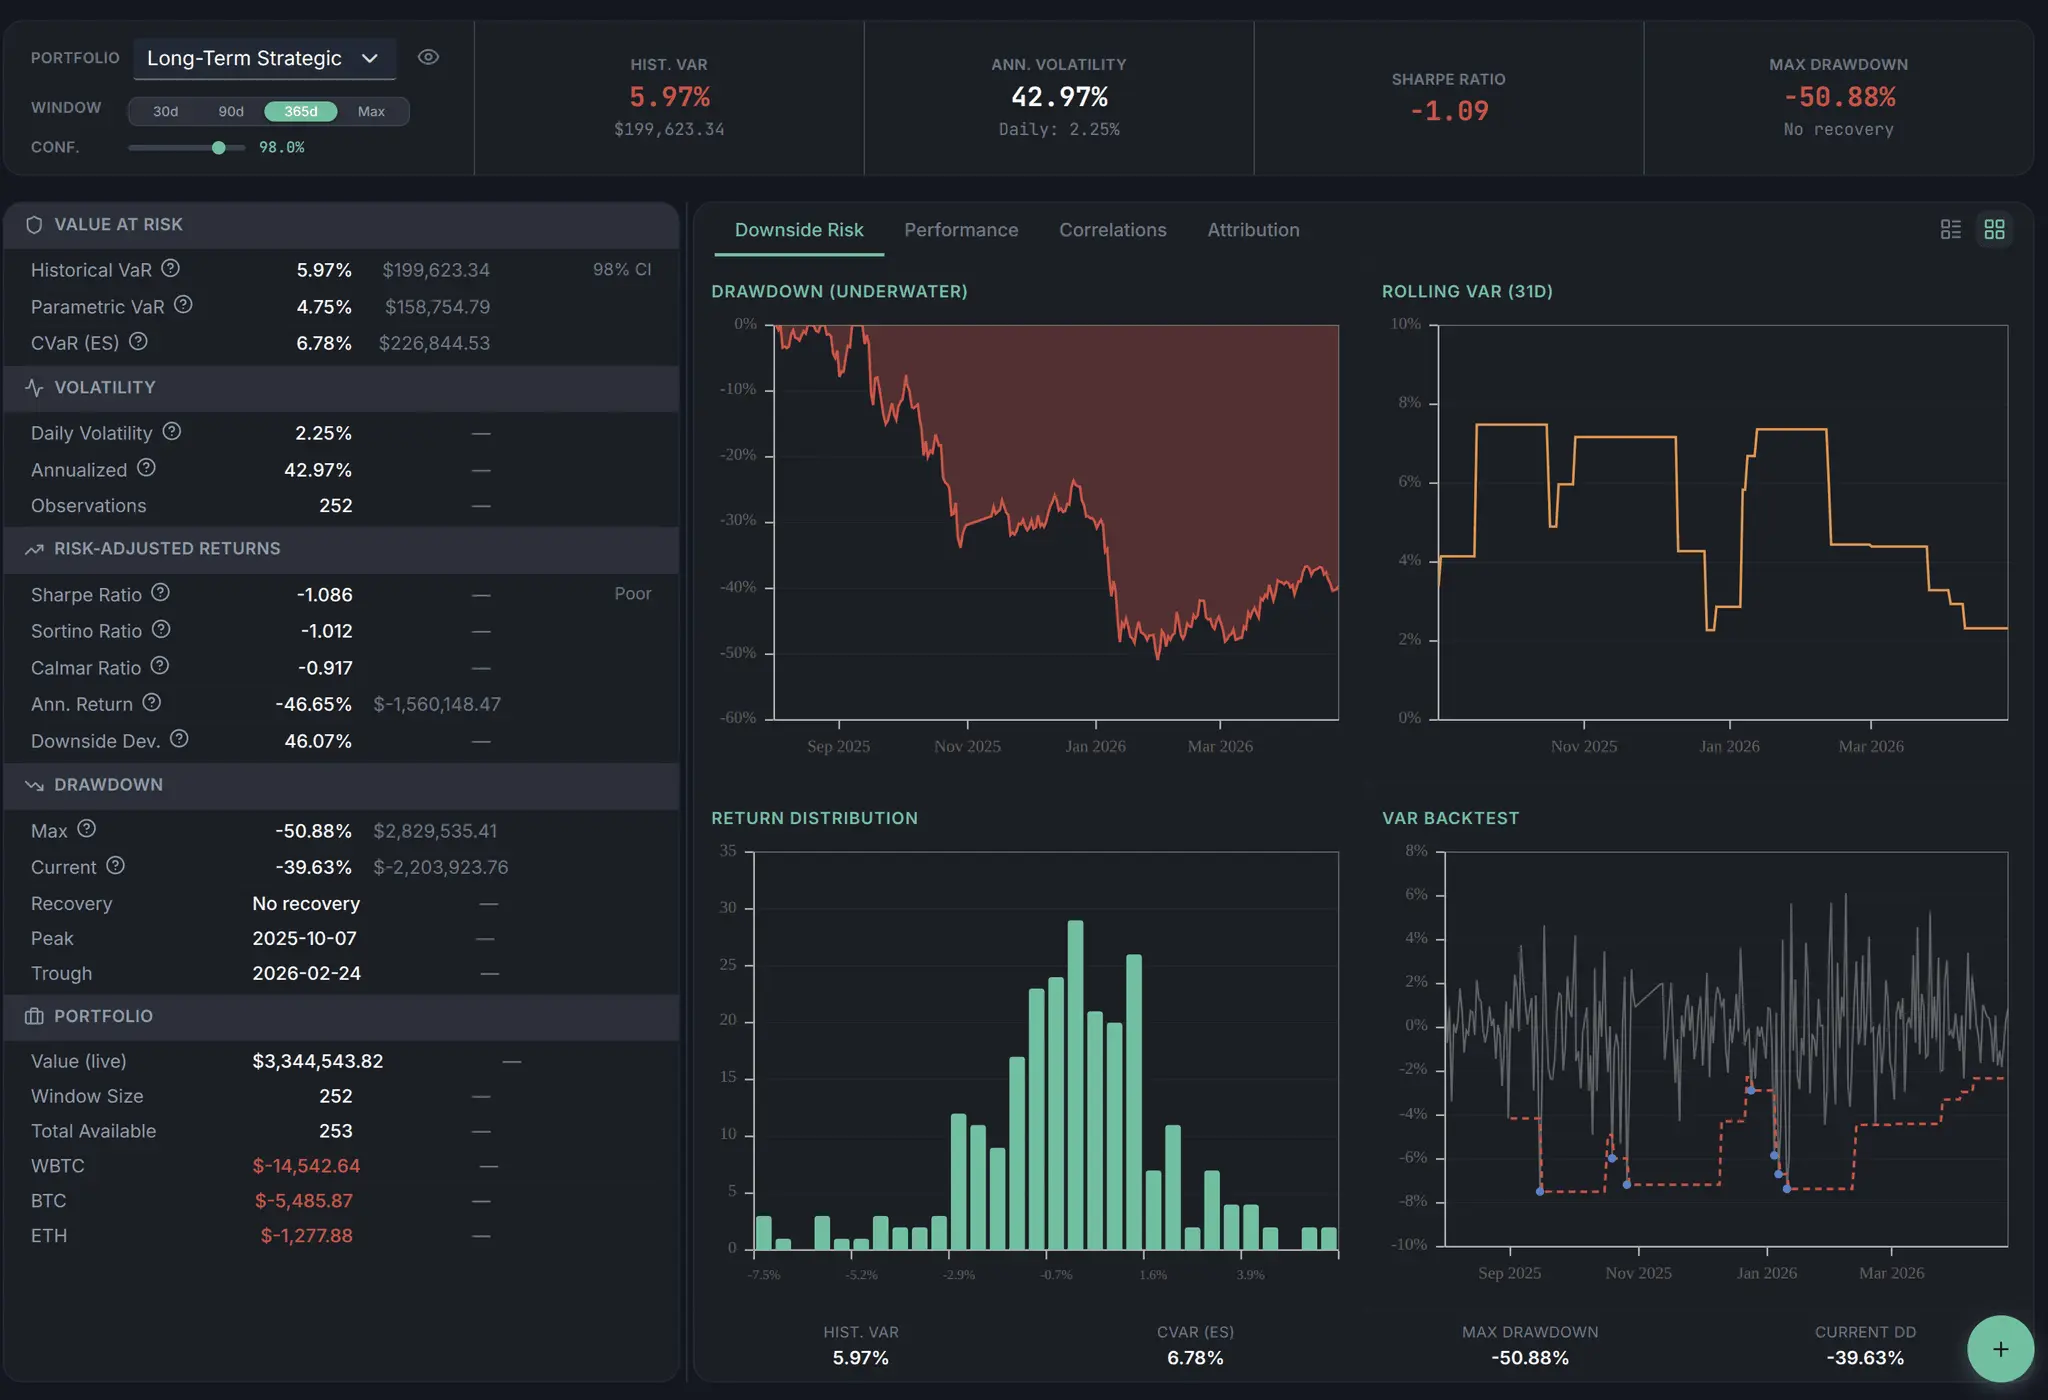Open the Downside Risk tab
2048x1400 pixels.
pos(799,230)
